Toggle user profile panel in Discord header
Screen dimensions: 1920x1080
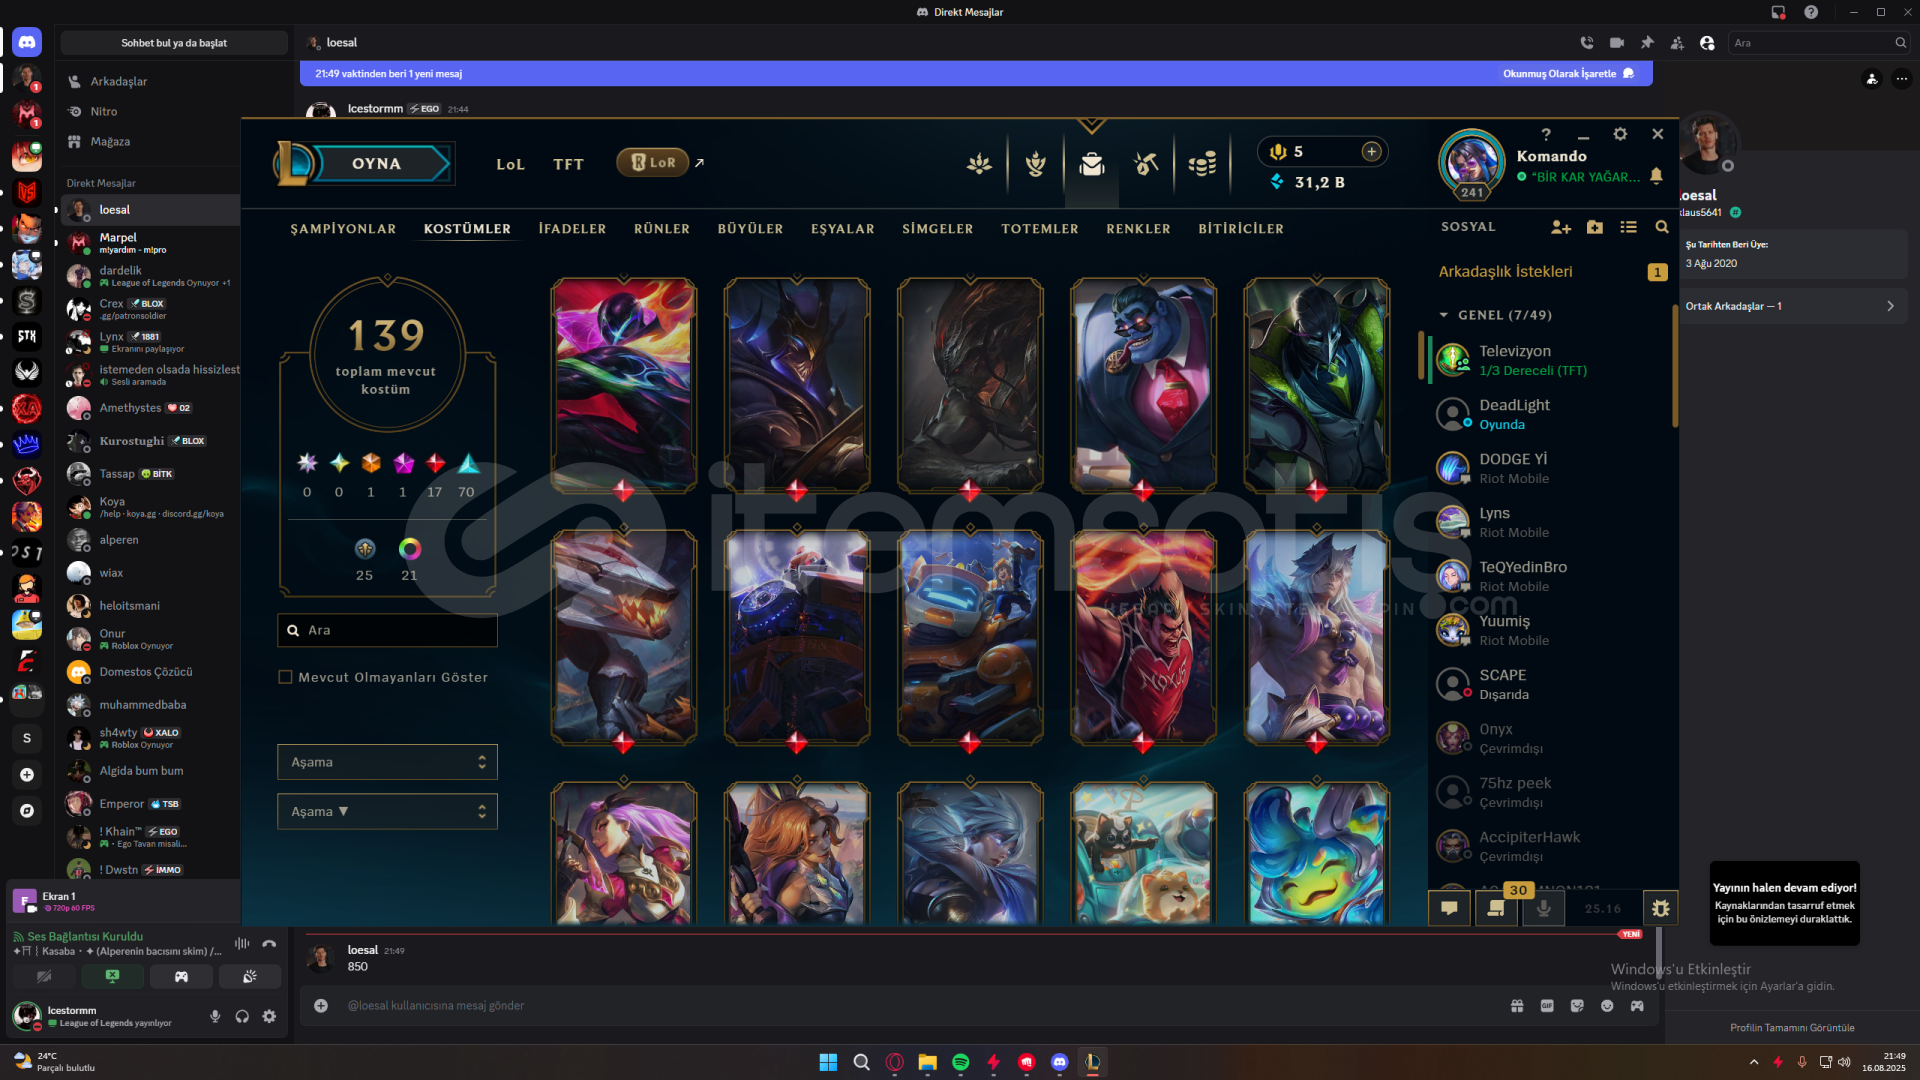pyautogui.click(x=1707, y=43)
